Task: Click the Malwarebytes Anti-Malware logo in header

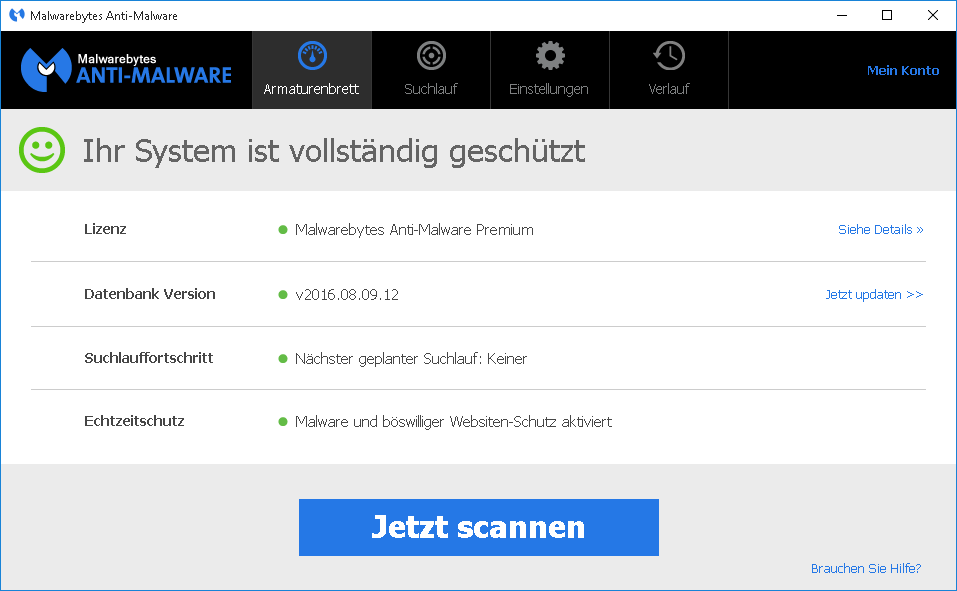Action: [x=126, y=70]
